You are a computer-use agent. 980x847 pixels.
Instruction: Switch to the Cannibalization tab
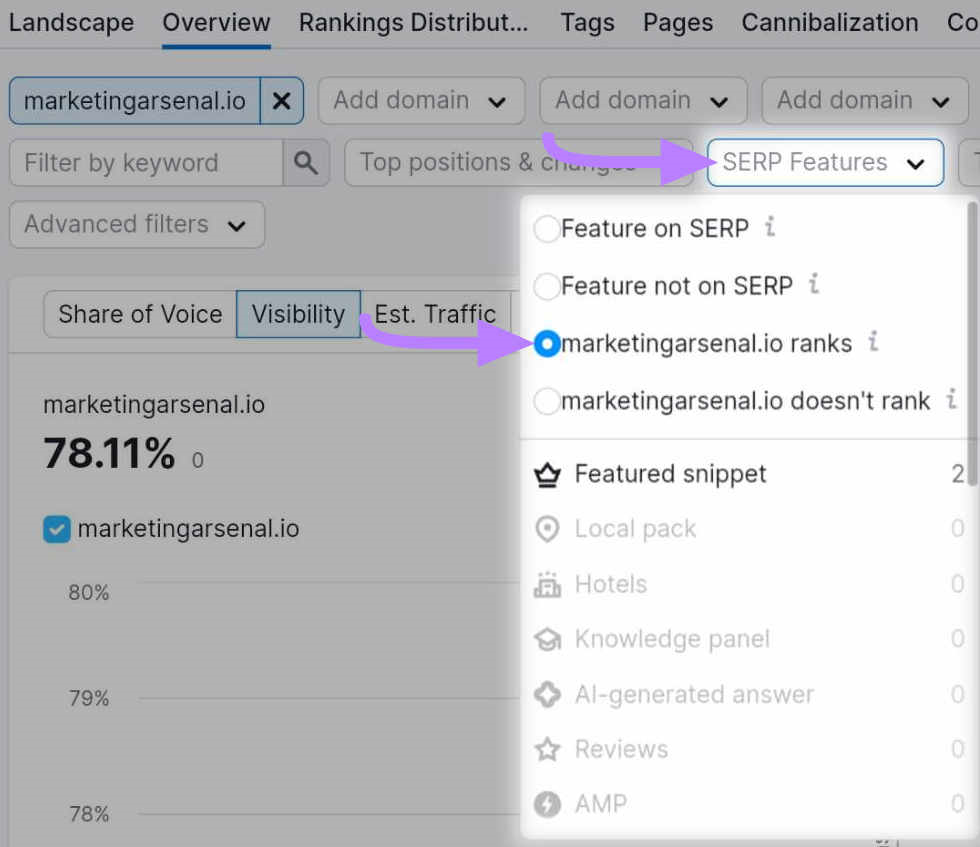point(829,22)
